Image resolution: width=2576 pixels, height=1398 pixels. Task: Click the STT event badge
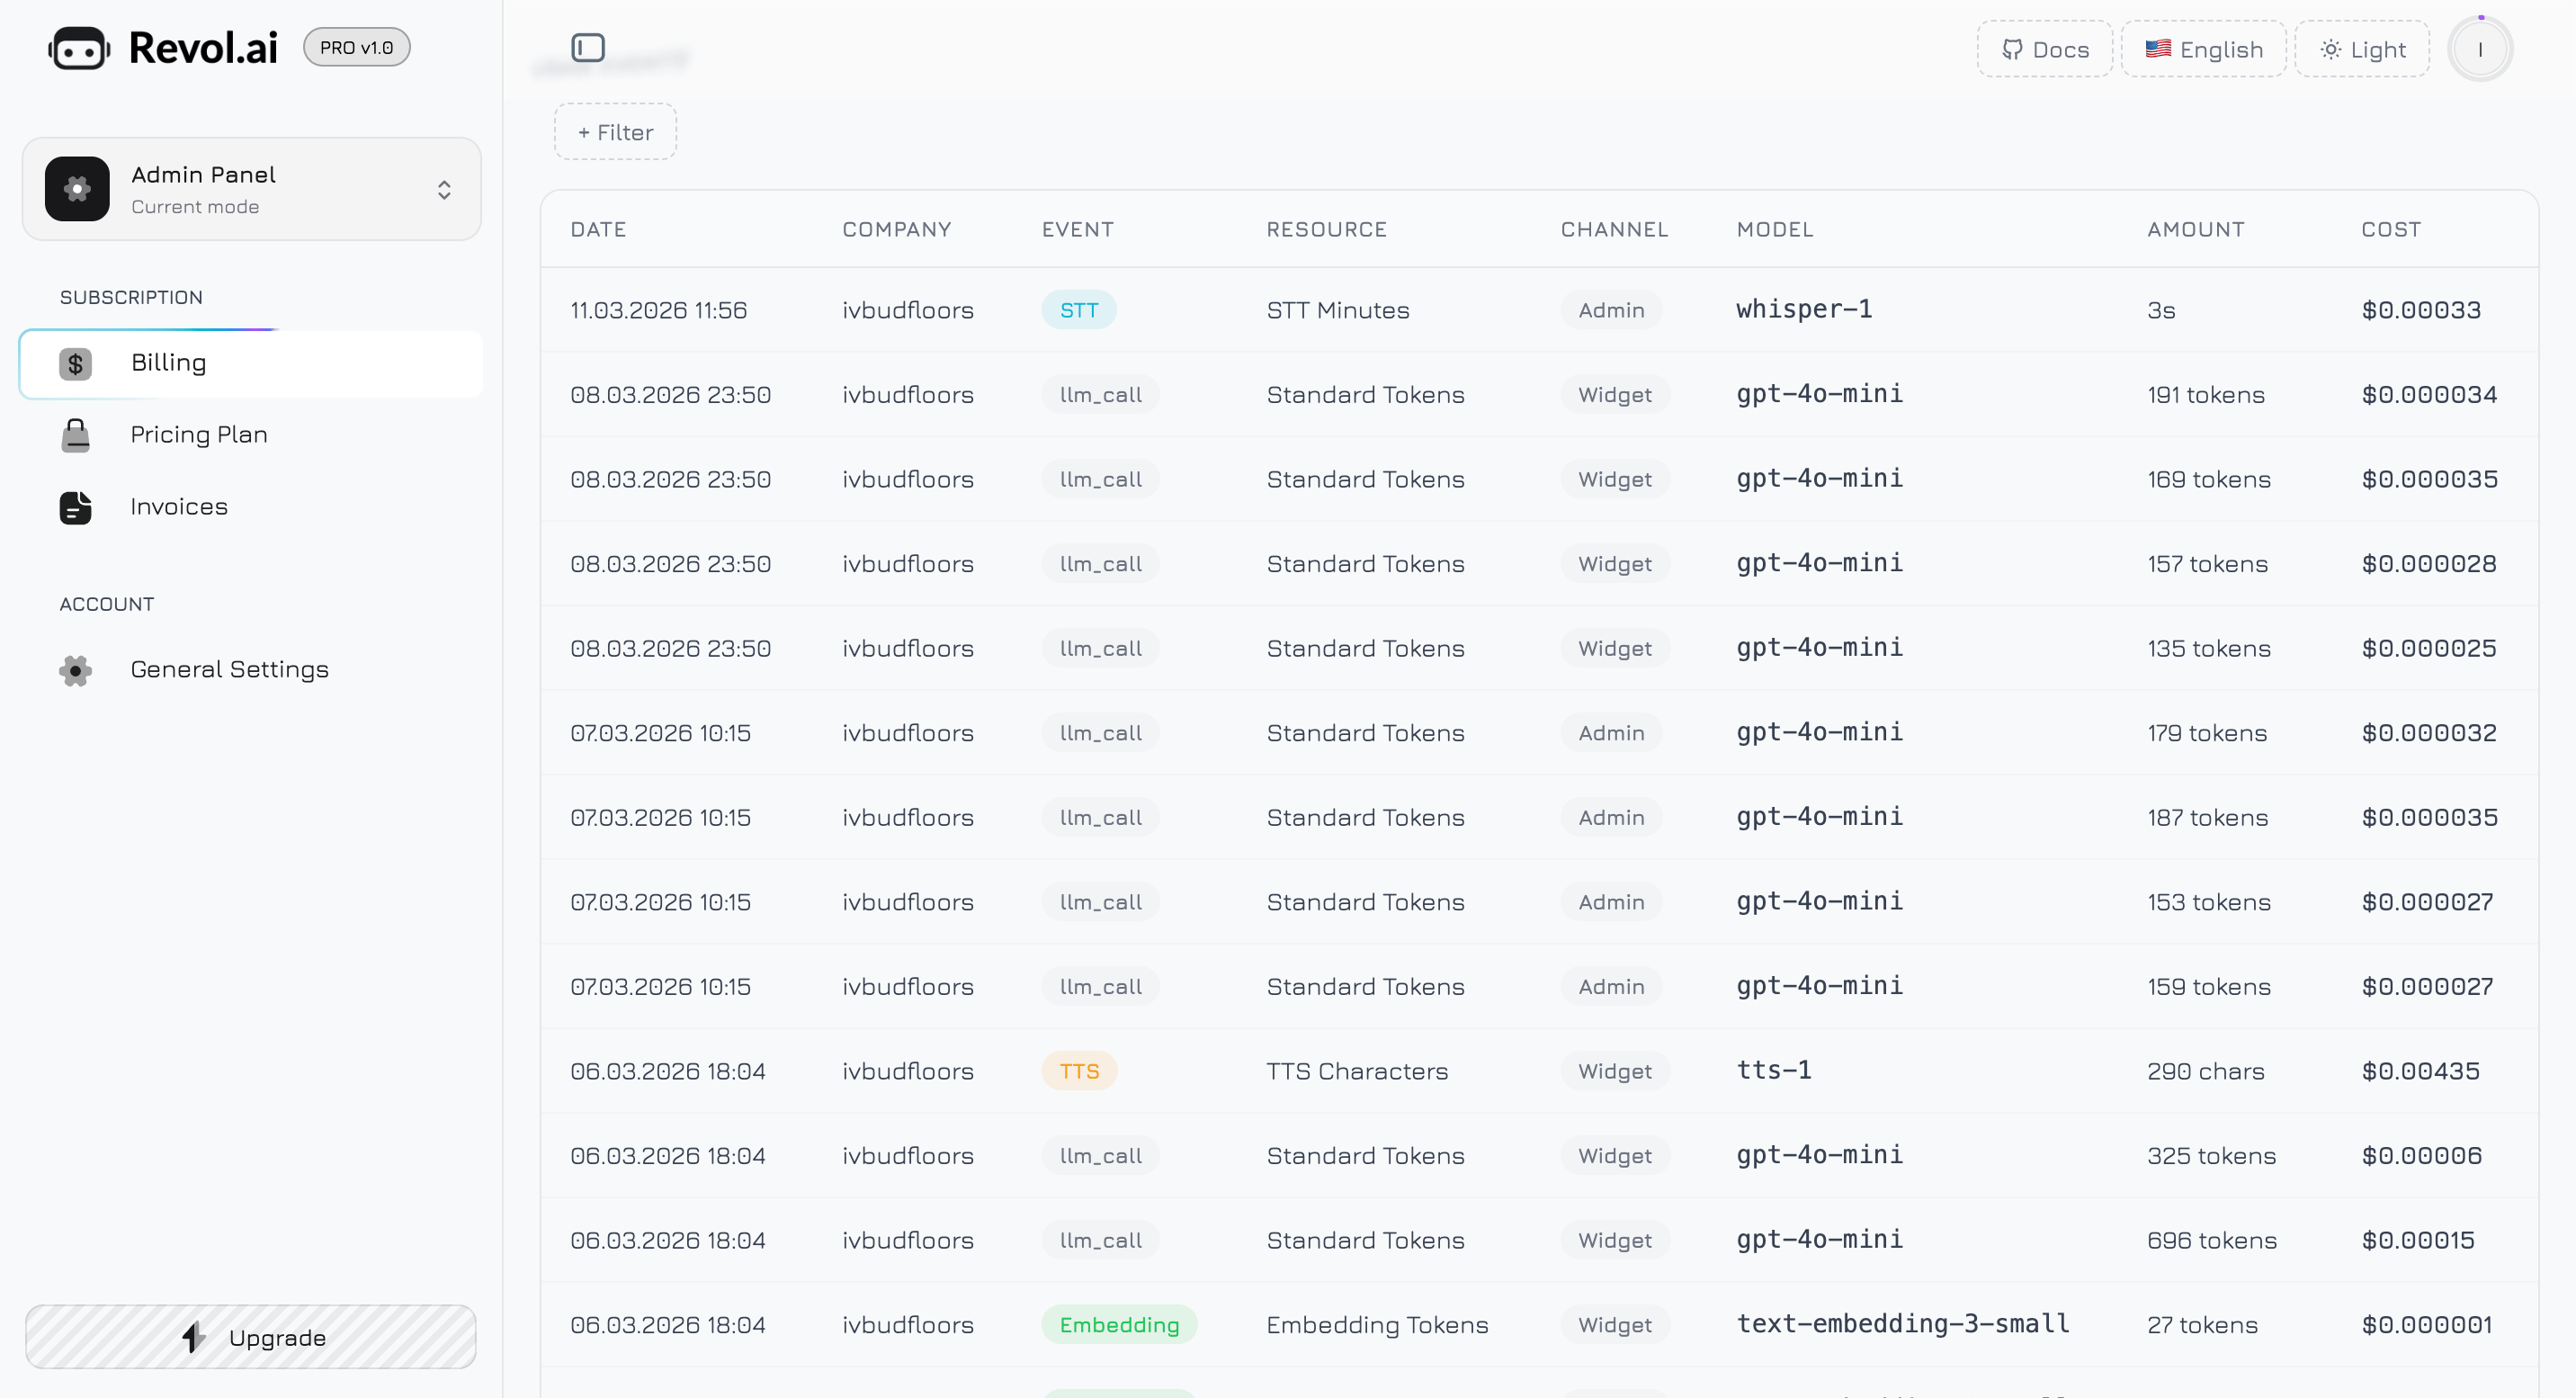point(1078,310)
